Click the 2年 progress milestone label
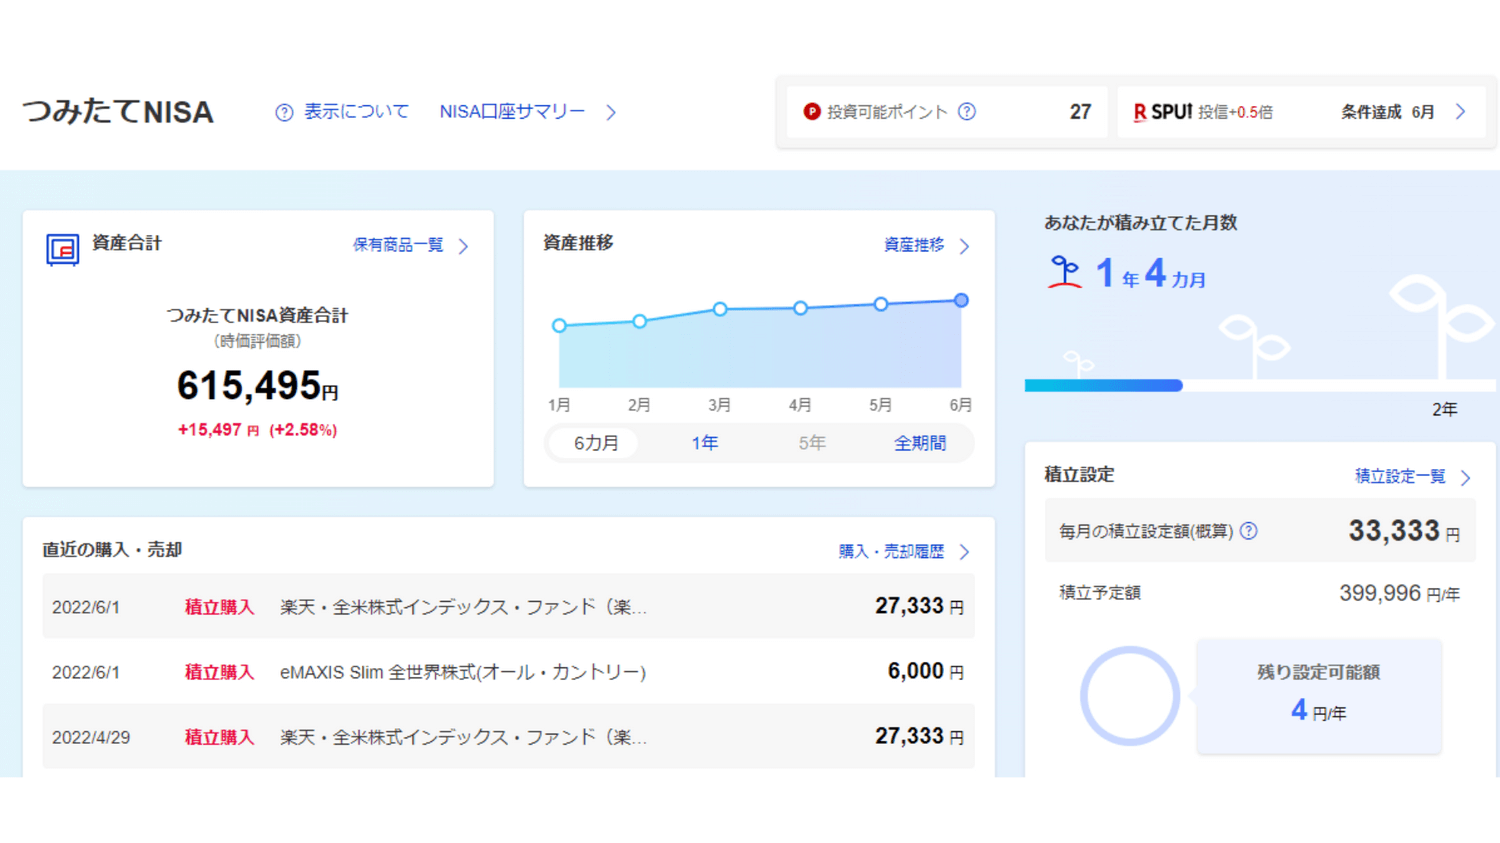Viewport: 1500px width, 843px height. pyautogui.click(x=1445, y=409)
